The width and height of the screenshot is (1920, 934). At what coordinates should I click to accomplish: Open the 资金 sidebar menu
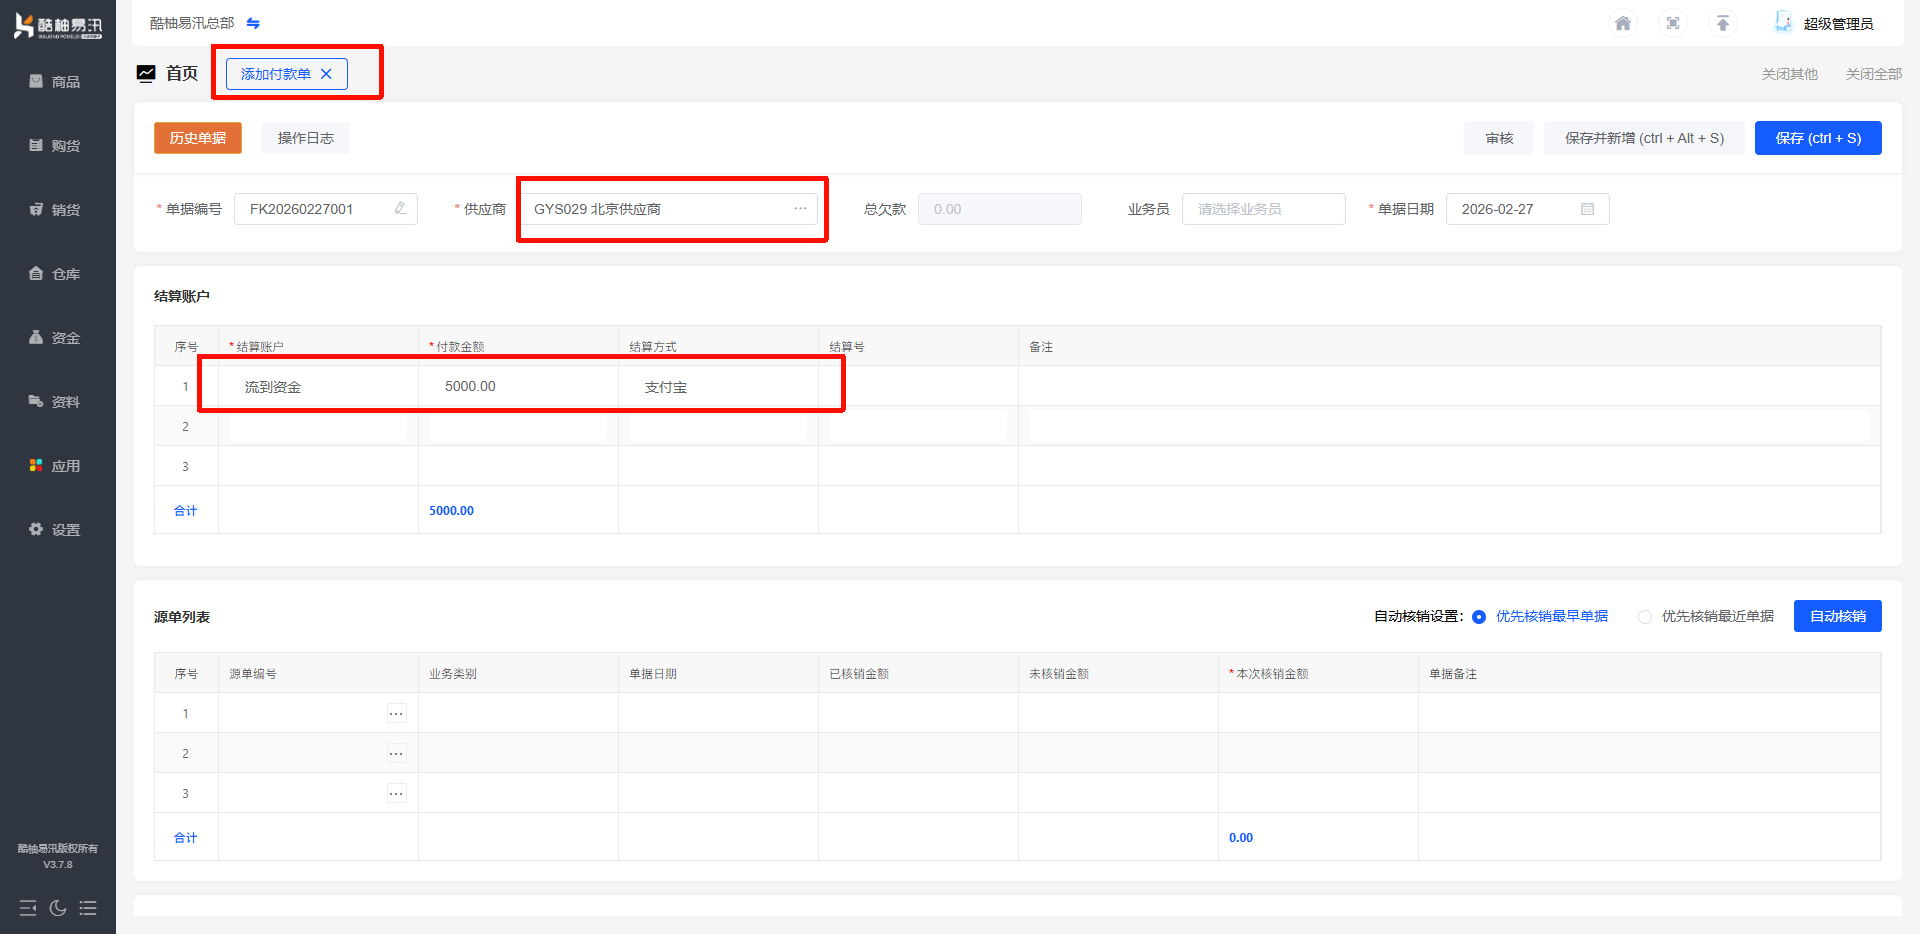tap(56, 338)
